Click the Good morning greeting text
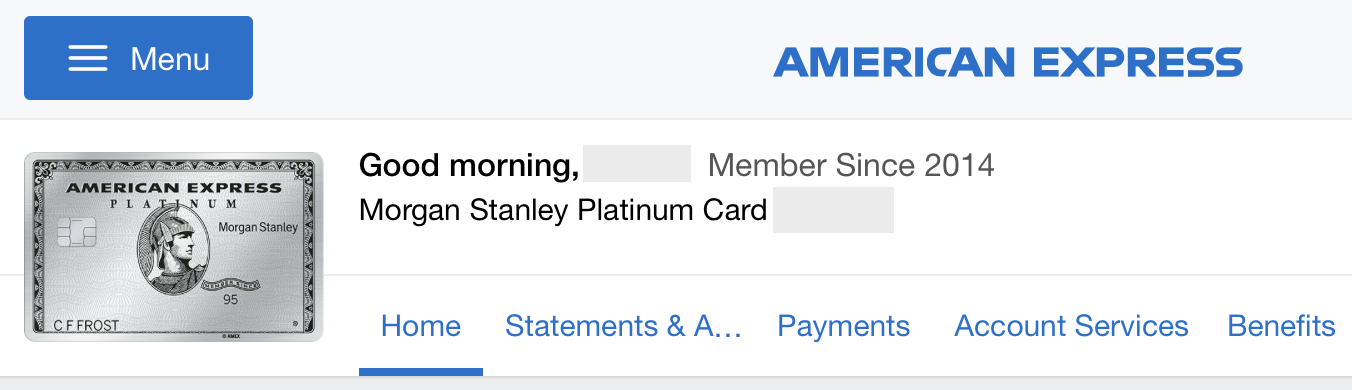 click(x=469, y=165)
